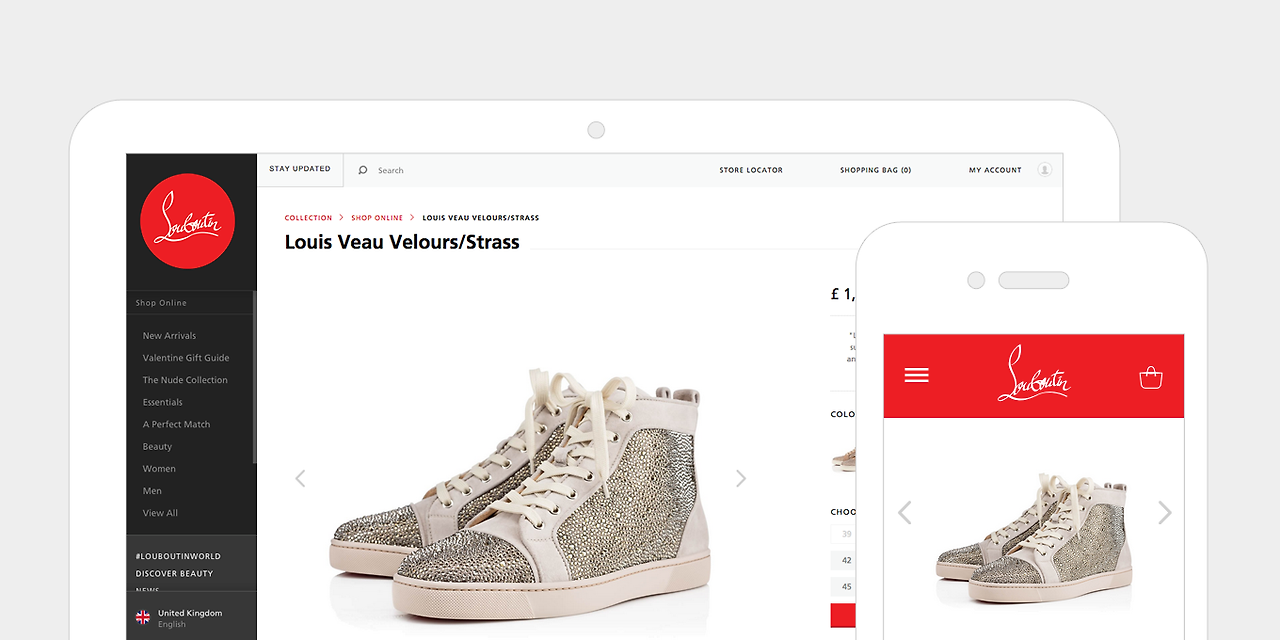
Task: Select New Arrivals in the sidebar menu
Action: click(170, 335)
